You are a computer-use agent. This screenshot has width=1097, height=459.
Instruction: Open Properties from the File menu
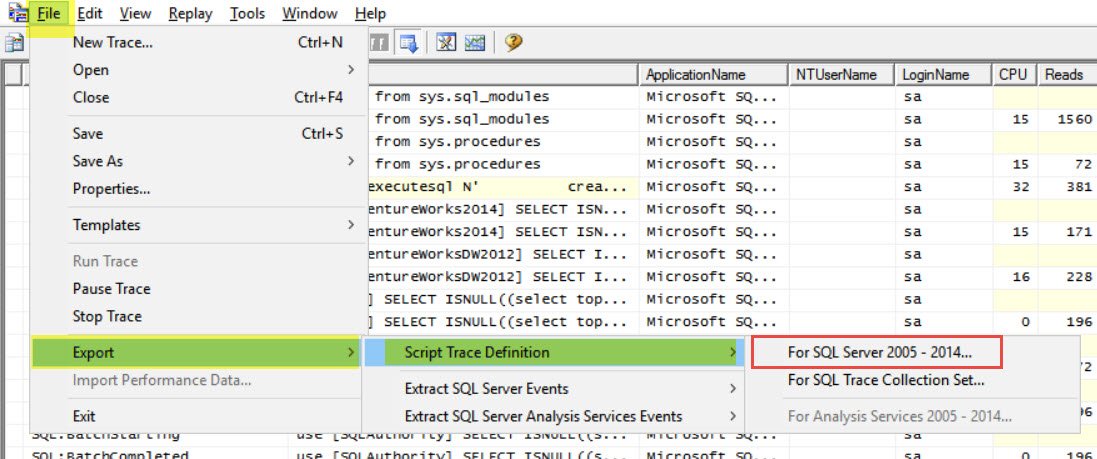pos(111,189)
